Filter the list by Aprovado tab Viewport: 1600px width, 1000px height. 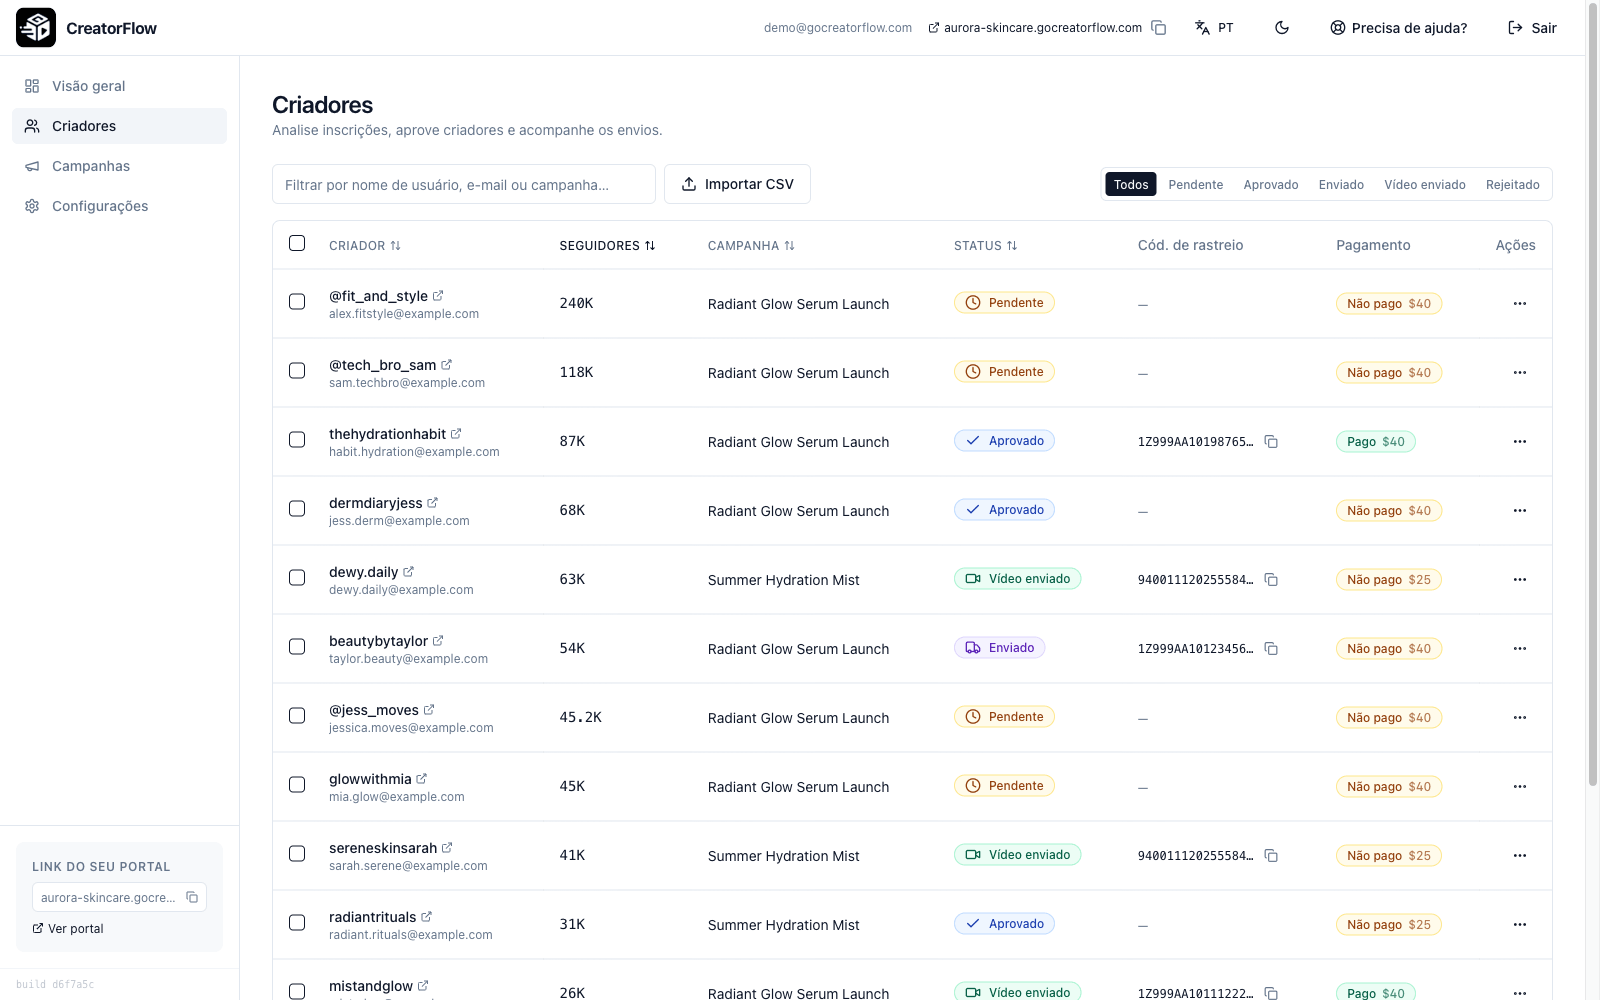pos(1270,185)
